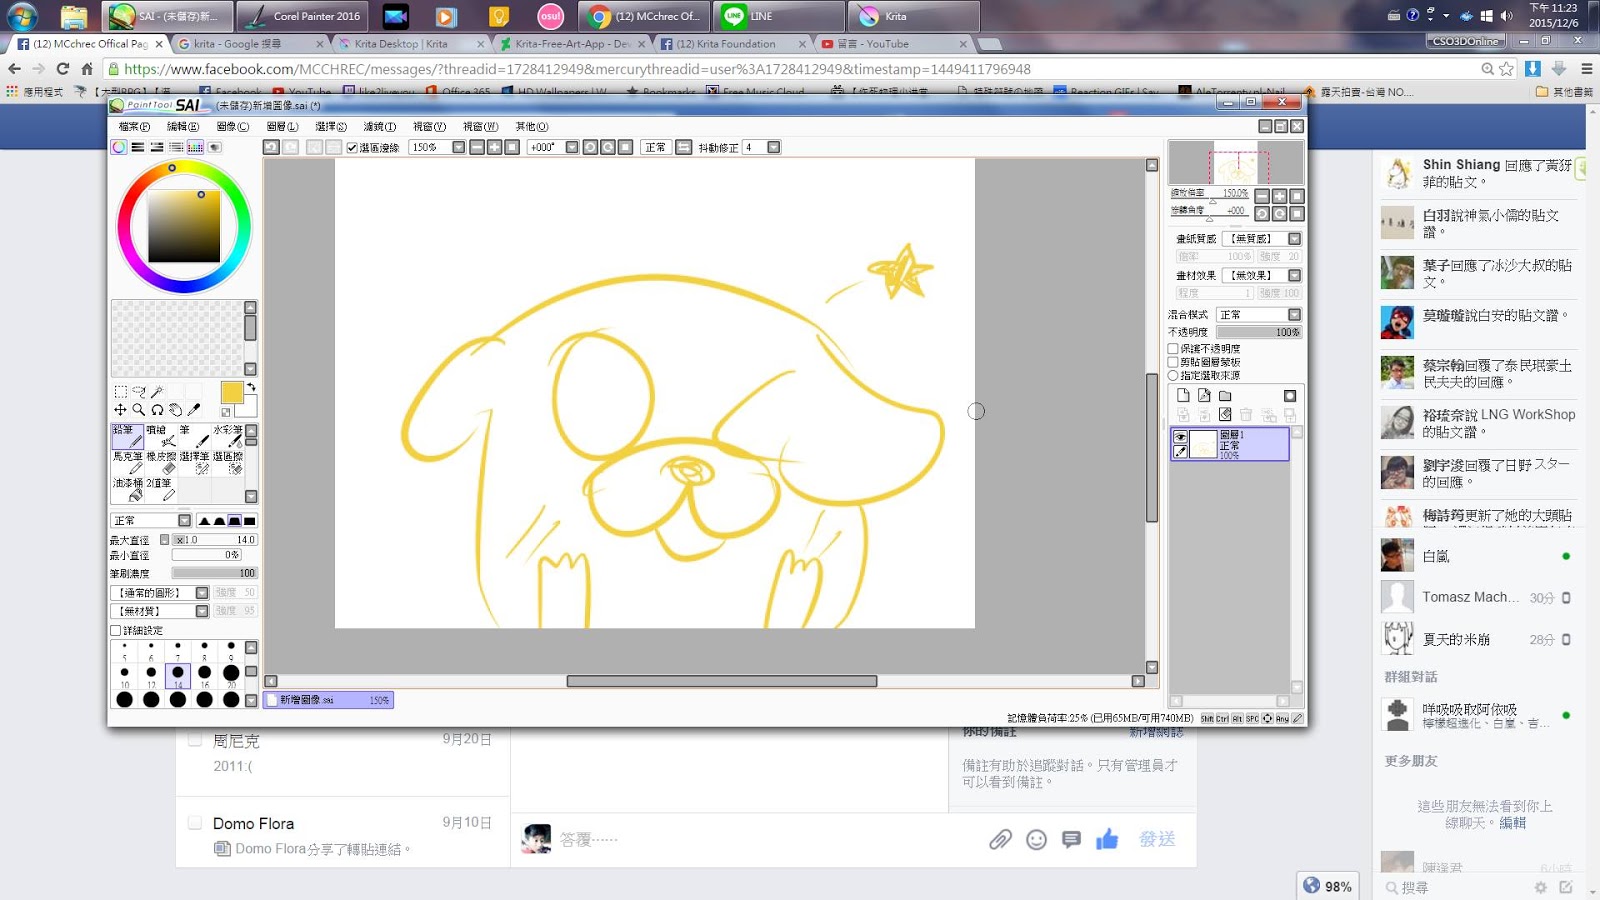Viewport: 1600px width, 900px height.
Task: Click the 編輯 edit link in chat sidebar
Action: [x=1513, y=823]
